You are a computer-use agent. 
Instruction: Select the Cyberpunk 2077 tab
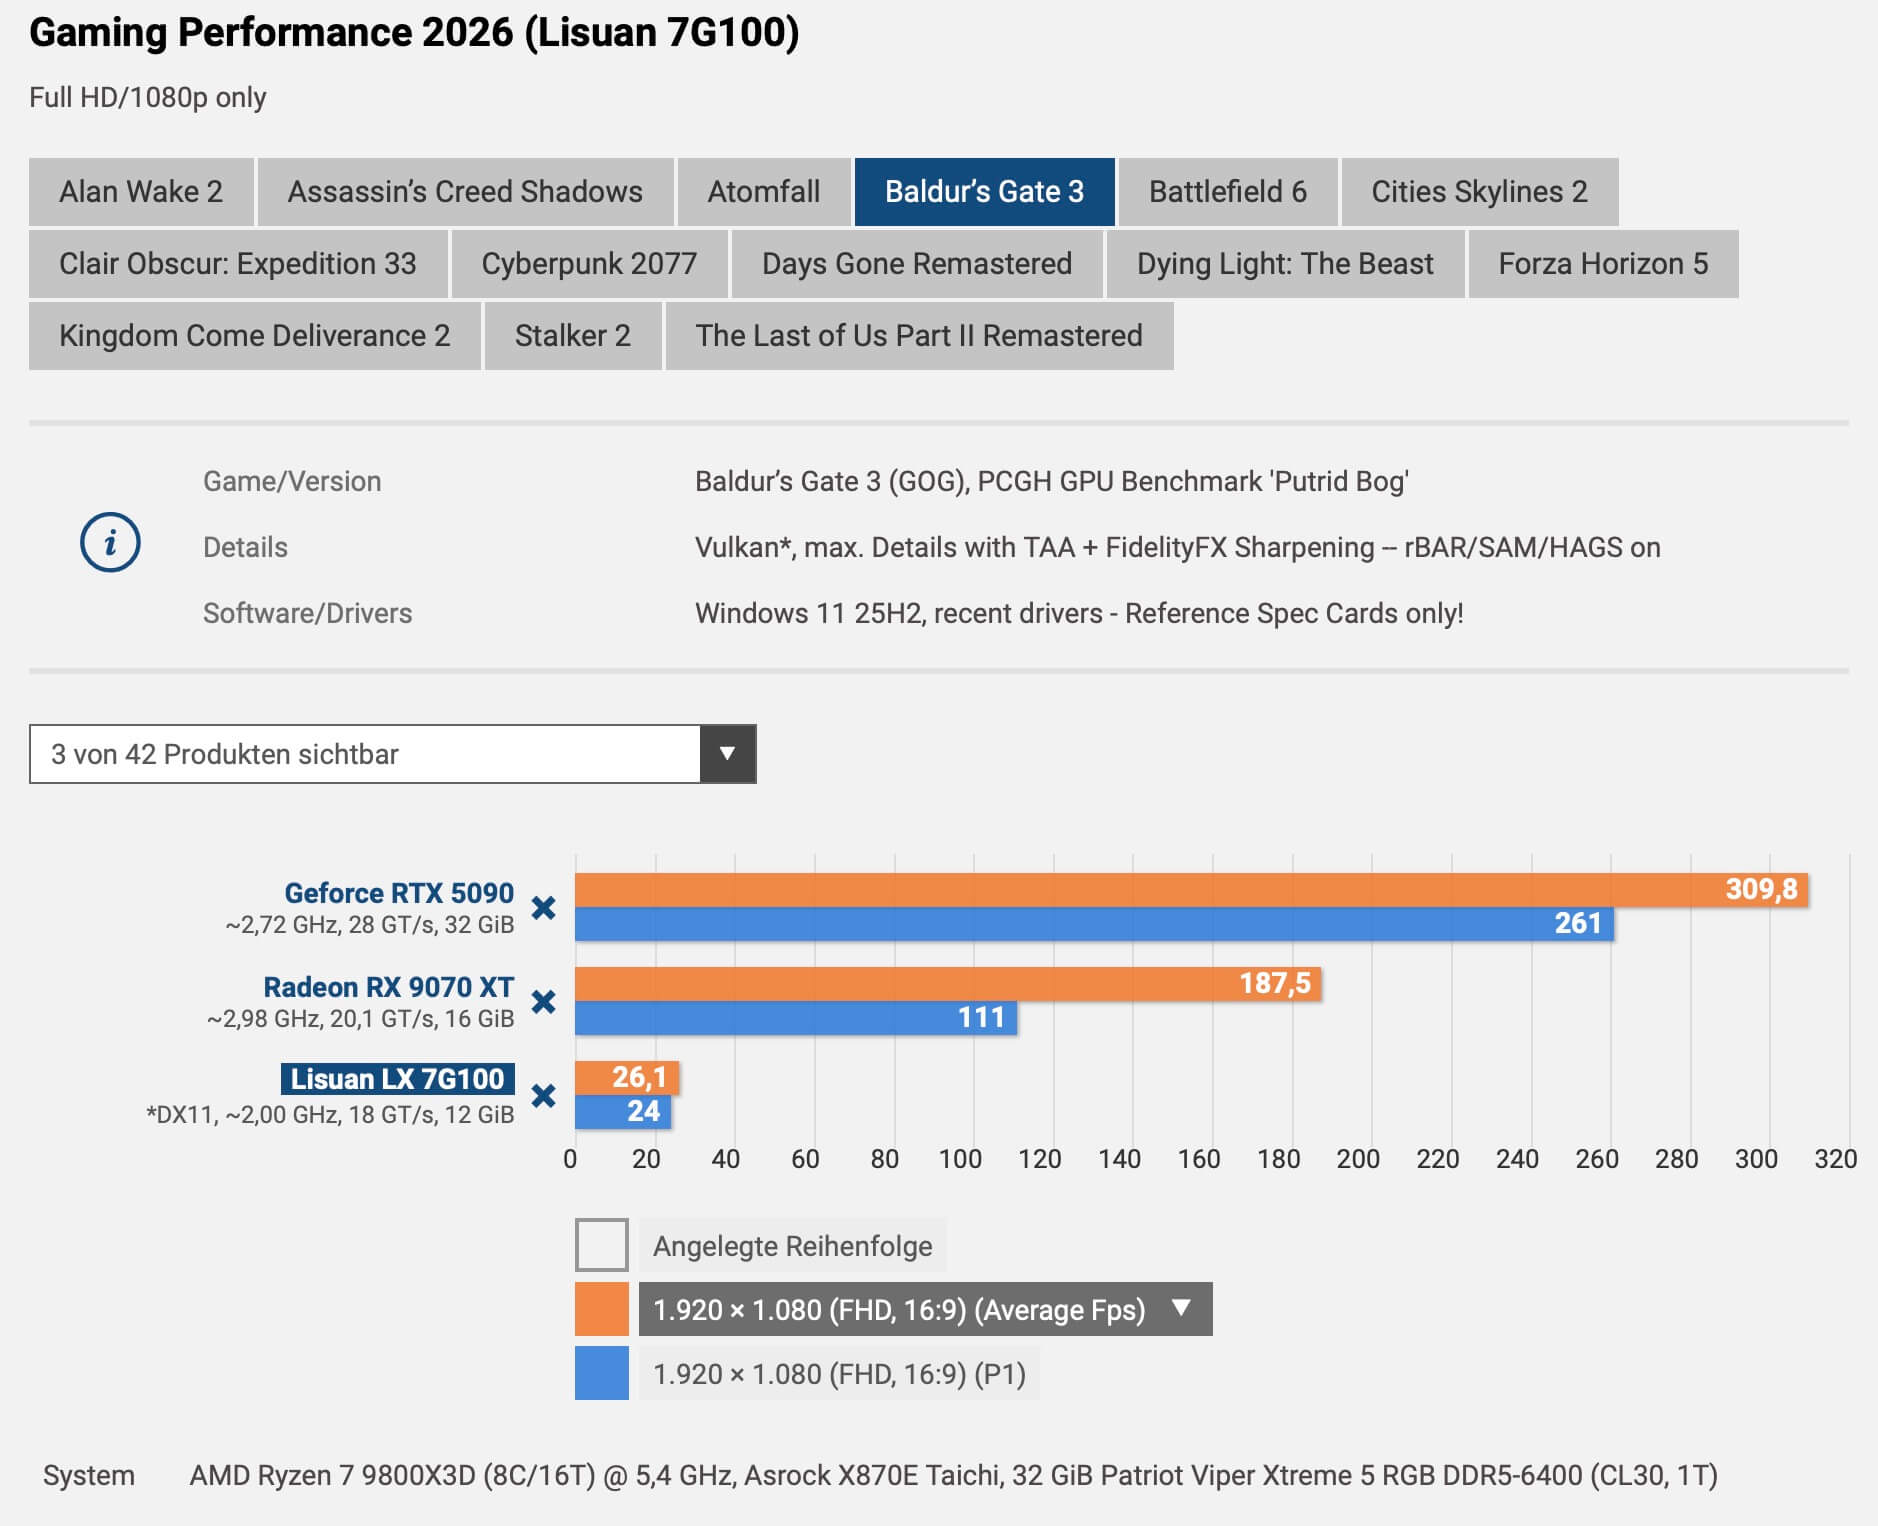point(590,264)
